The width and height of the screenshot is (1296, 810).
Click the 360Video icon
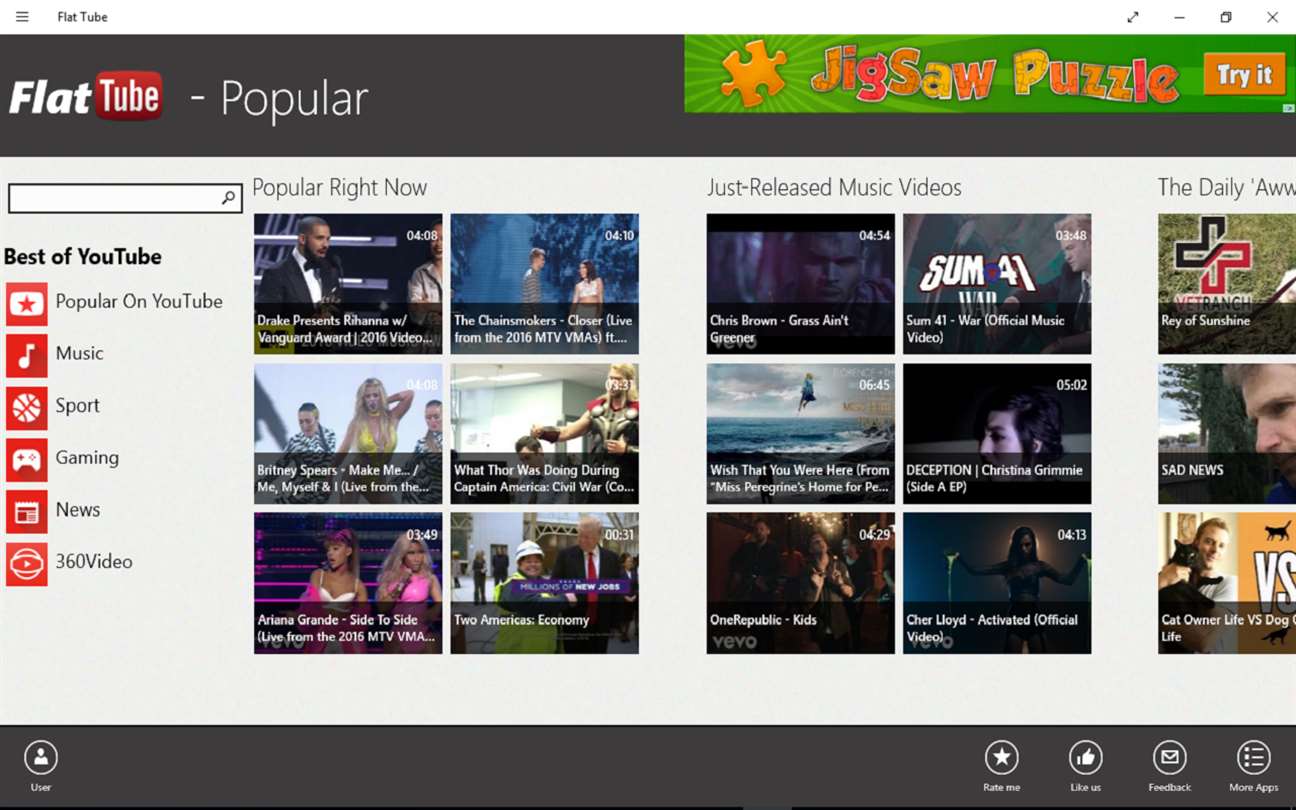[26, 563]
